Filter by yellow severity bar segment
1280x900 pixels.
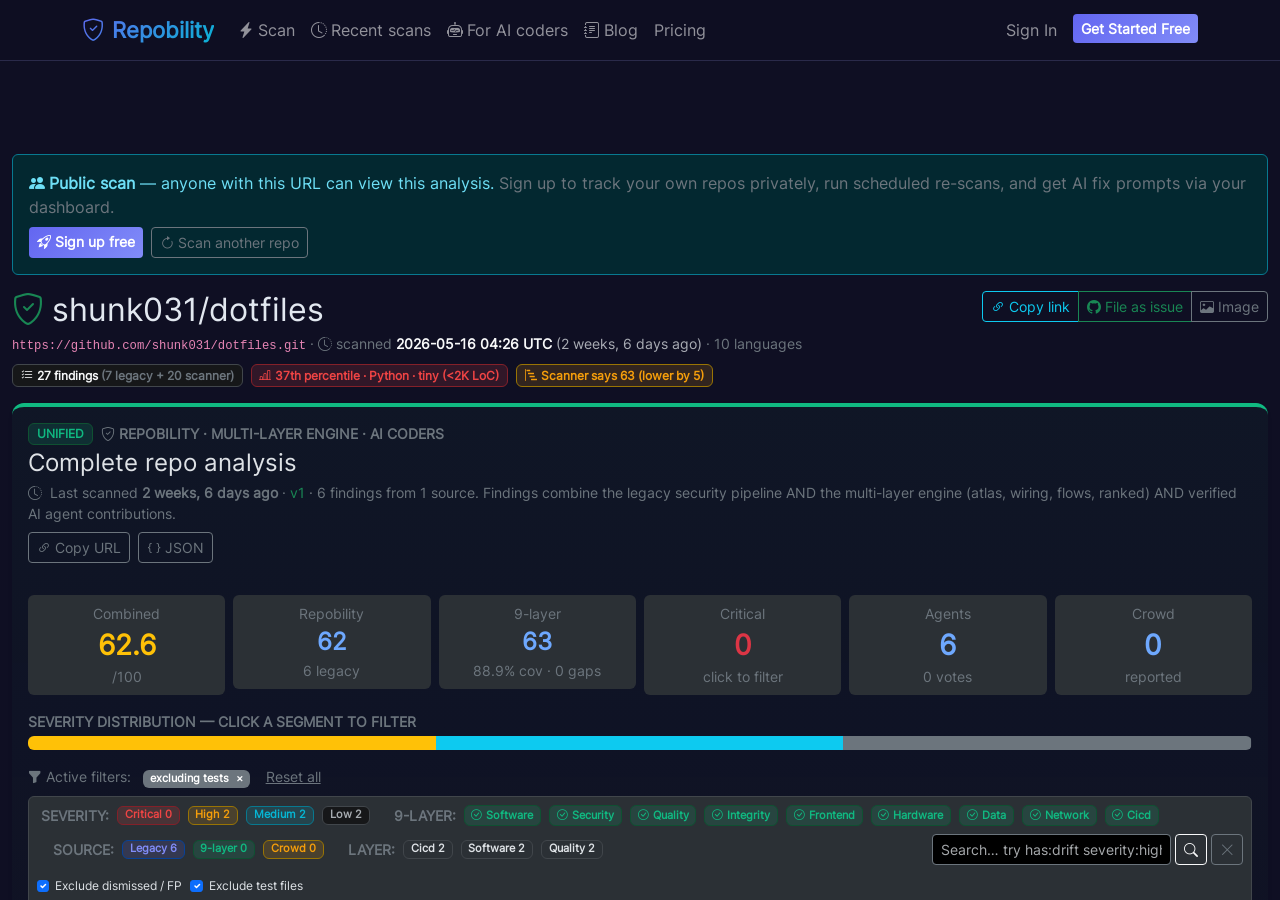pyautogui.click(x=232, y=743)
